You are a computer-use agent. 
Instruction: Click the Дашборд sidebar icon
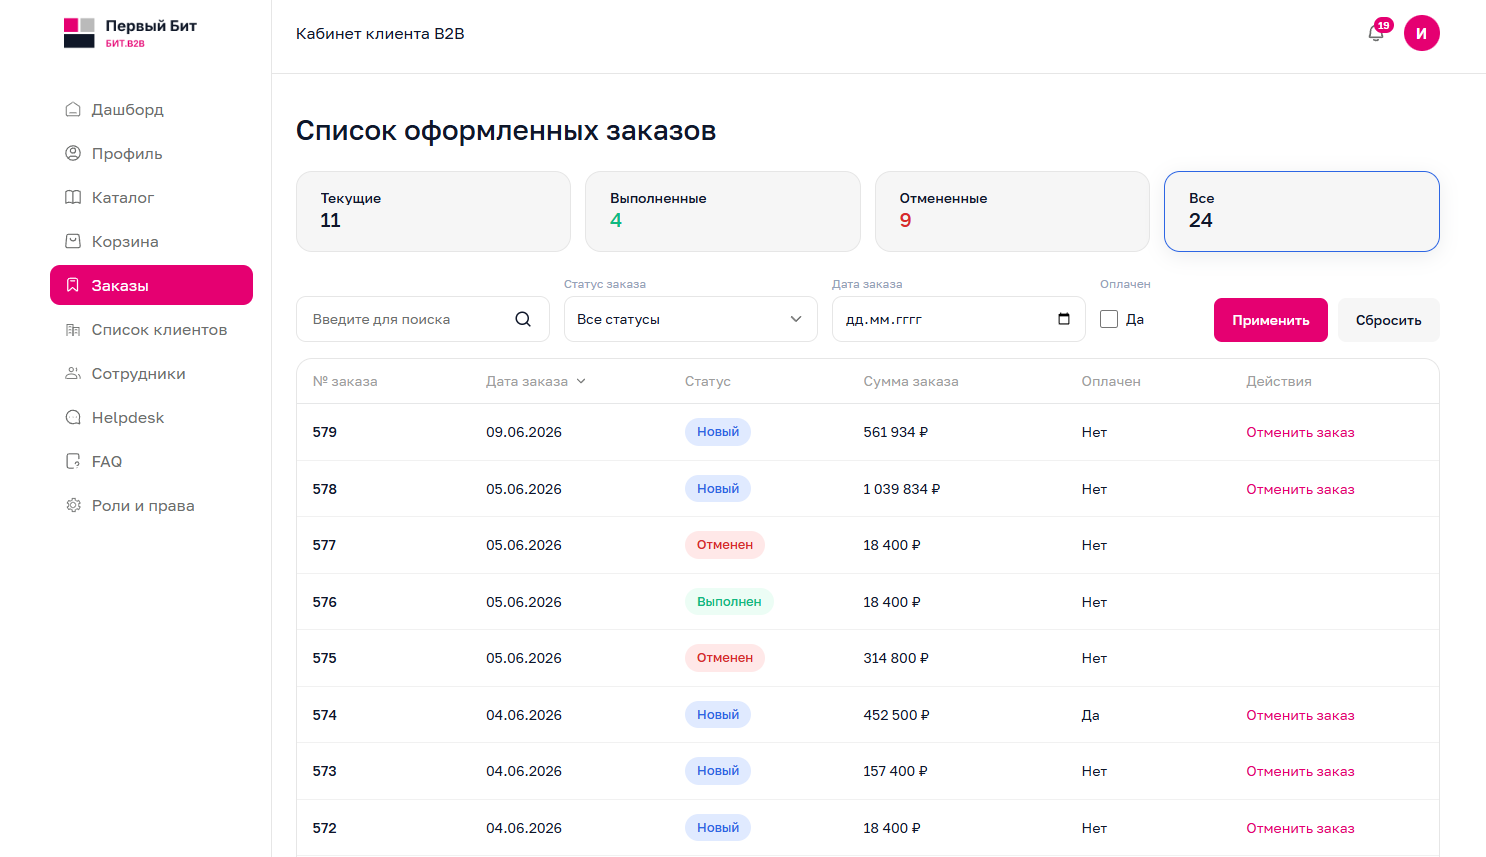click(73, 110)
